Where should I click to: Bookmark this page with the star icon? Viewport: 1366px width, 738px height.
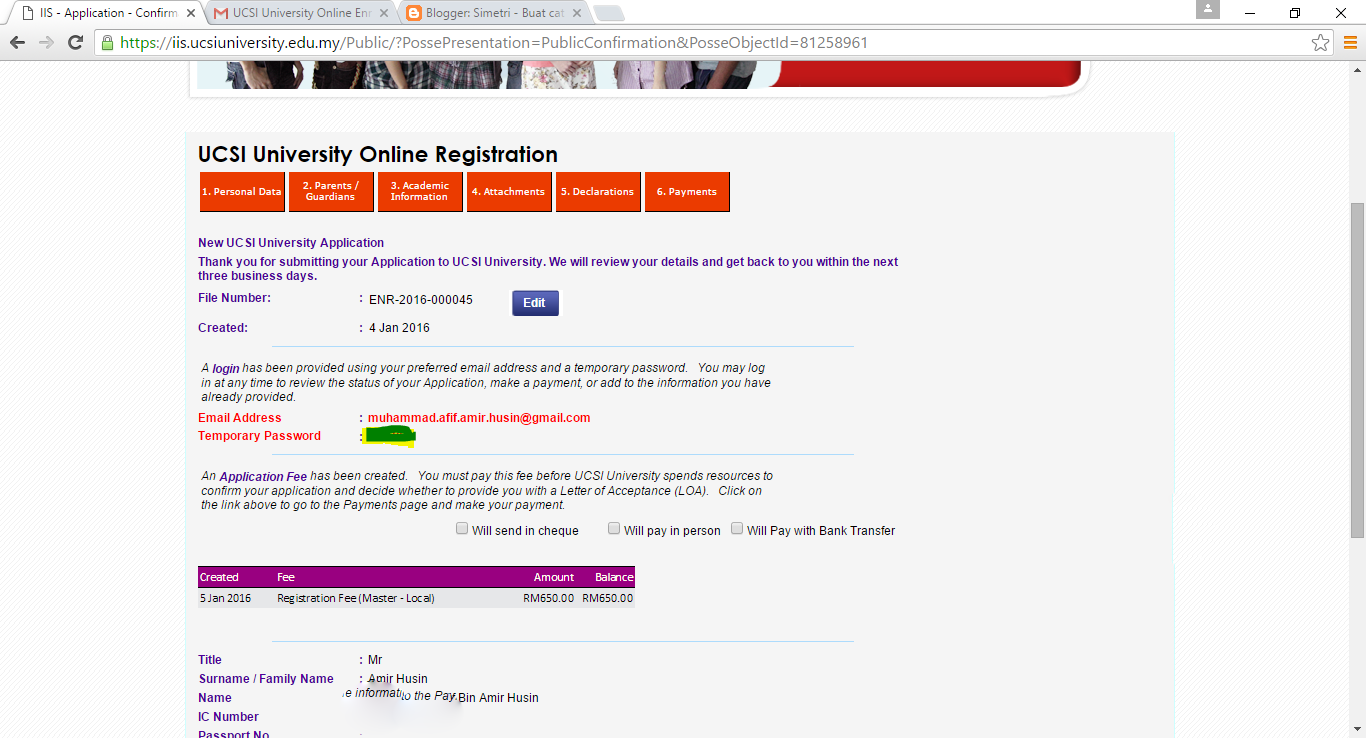(1321, 43)
